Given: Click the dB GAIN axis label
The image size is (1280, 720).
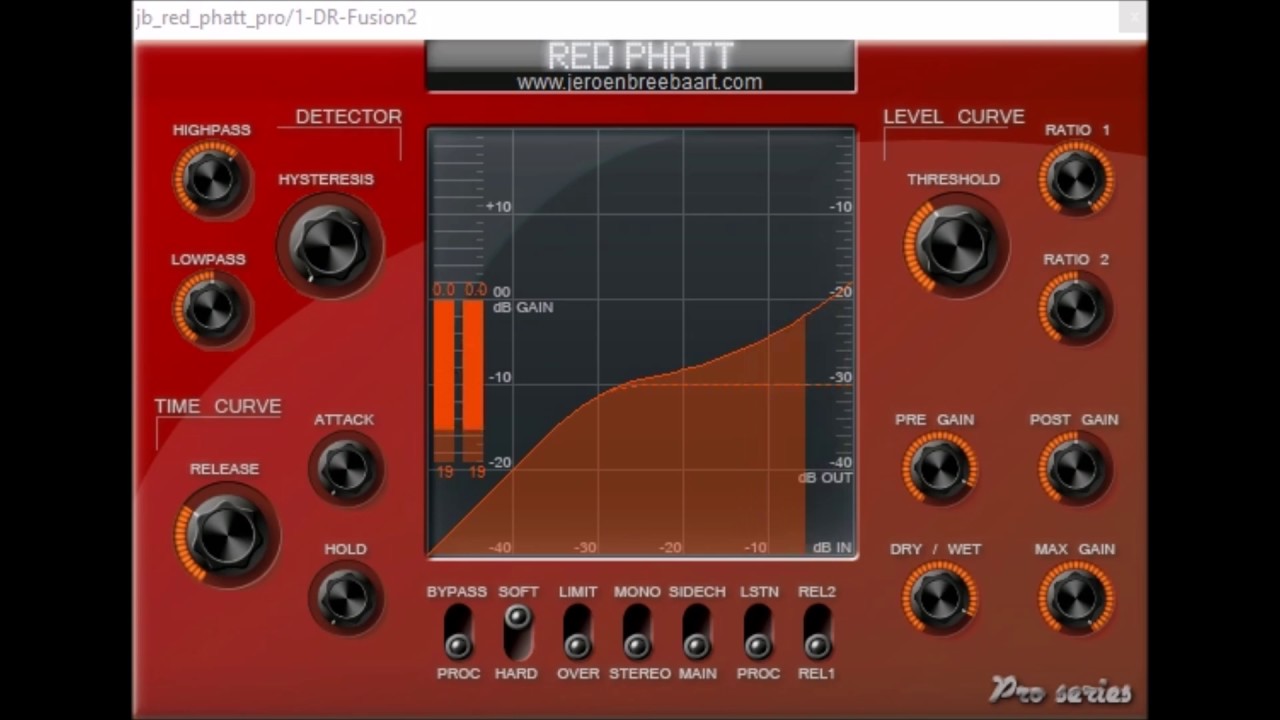Looking at the screenshot, I should click(x=523, y=307).
